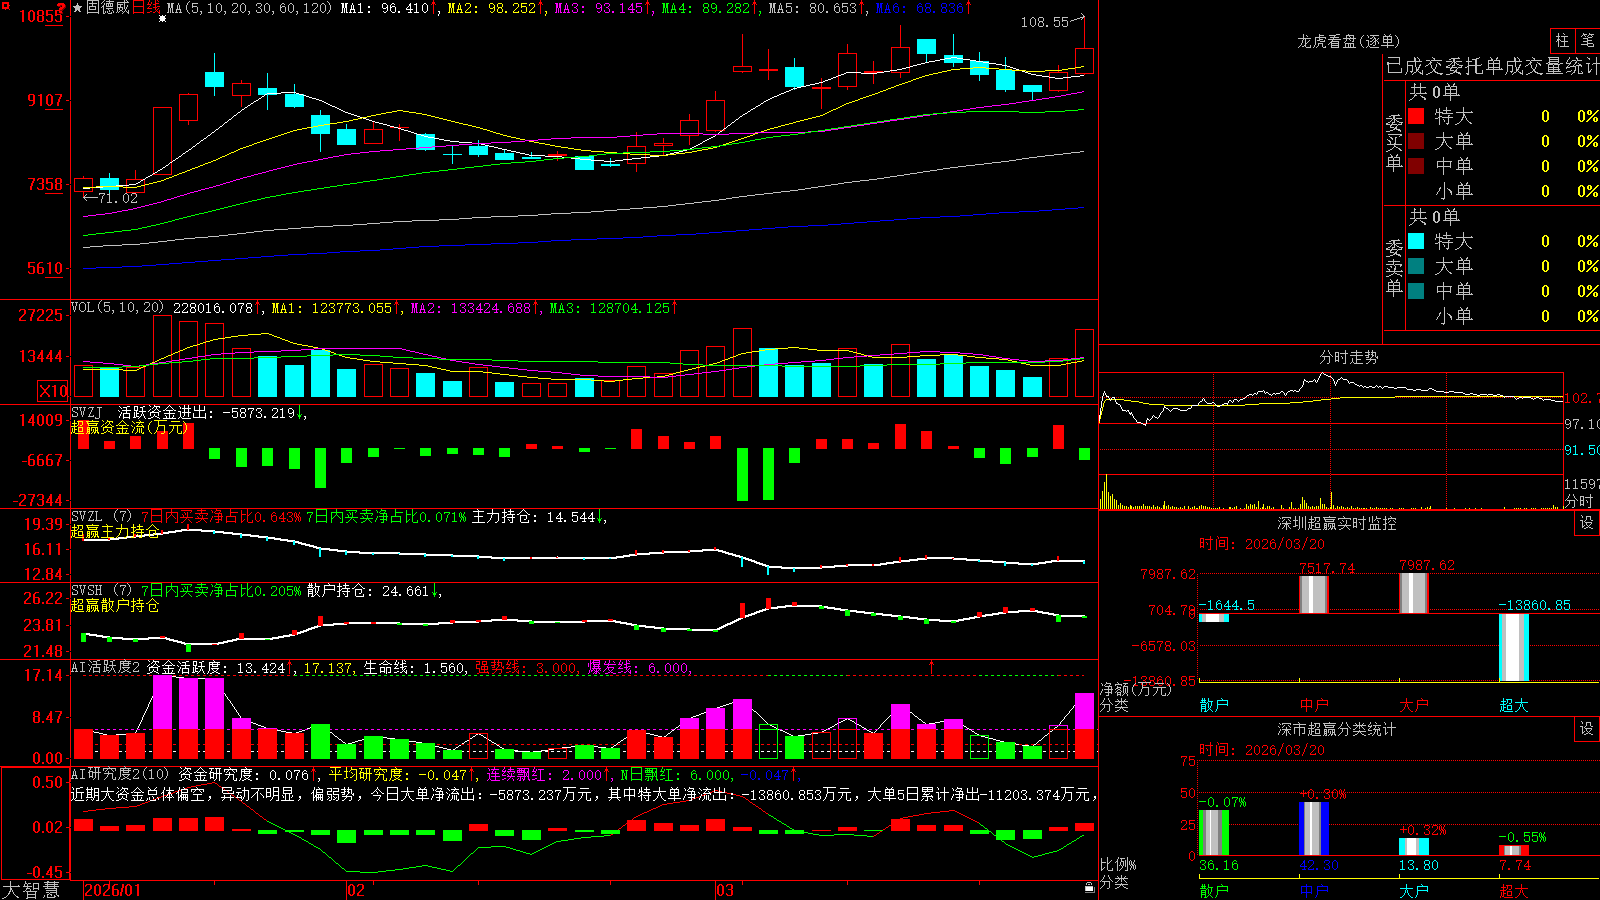Click the red question mark beside 10855

62,9
